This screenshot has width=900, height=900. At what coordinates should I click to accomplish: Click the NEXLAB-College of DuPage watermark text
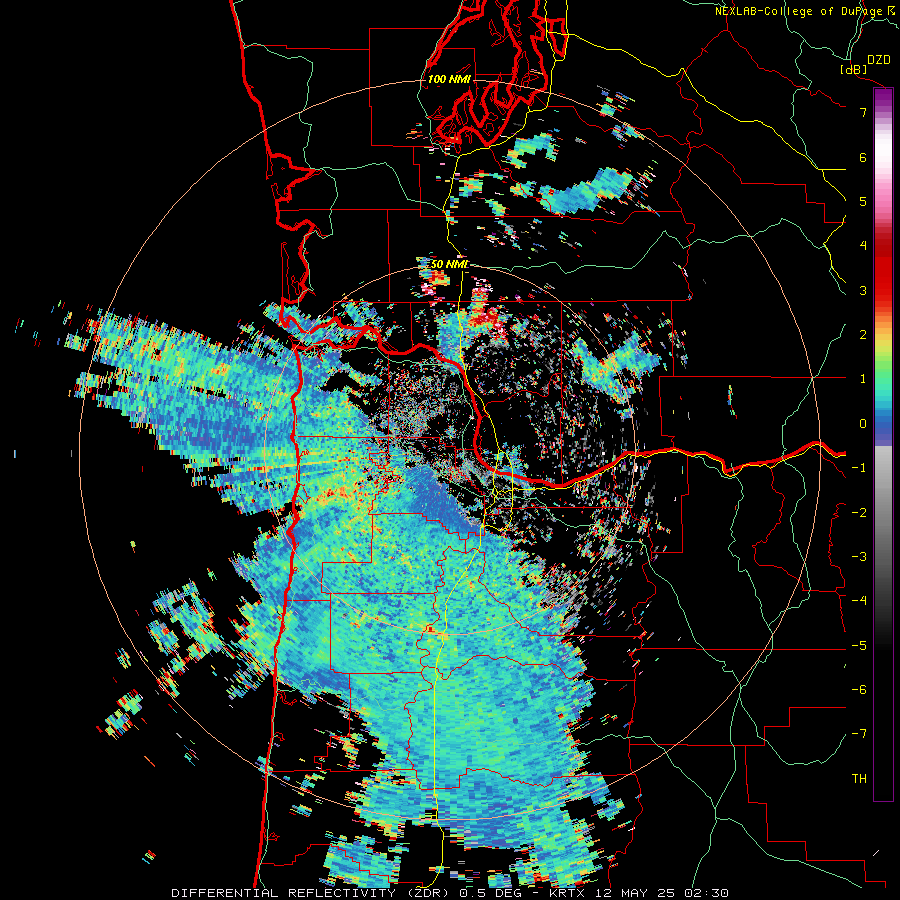pyautogui.click(x=798, y=11)
